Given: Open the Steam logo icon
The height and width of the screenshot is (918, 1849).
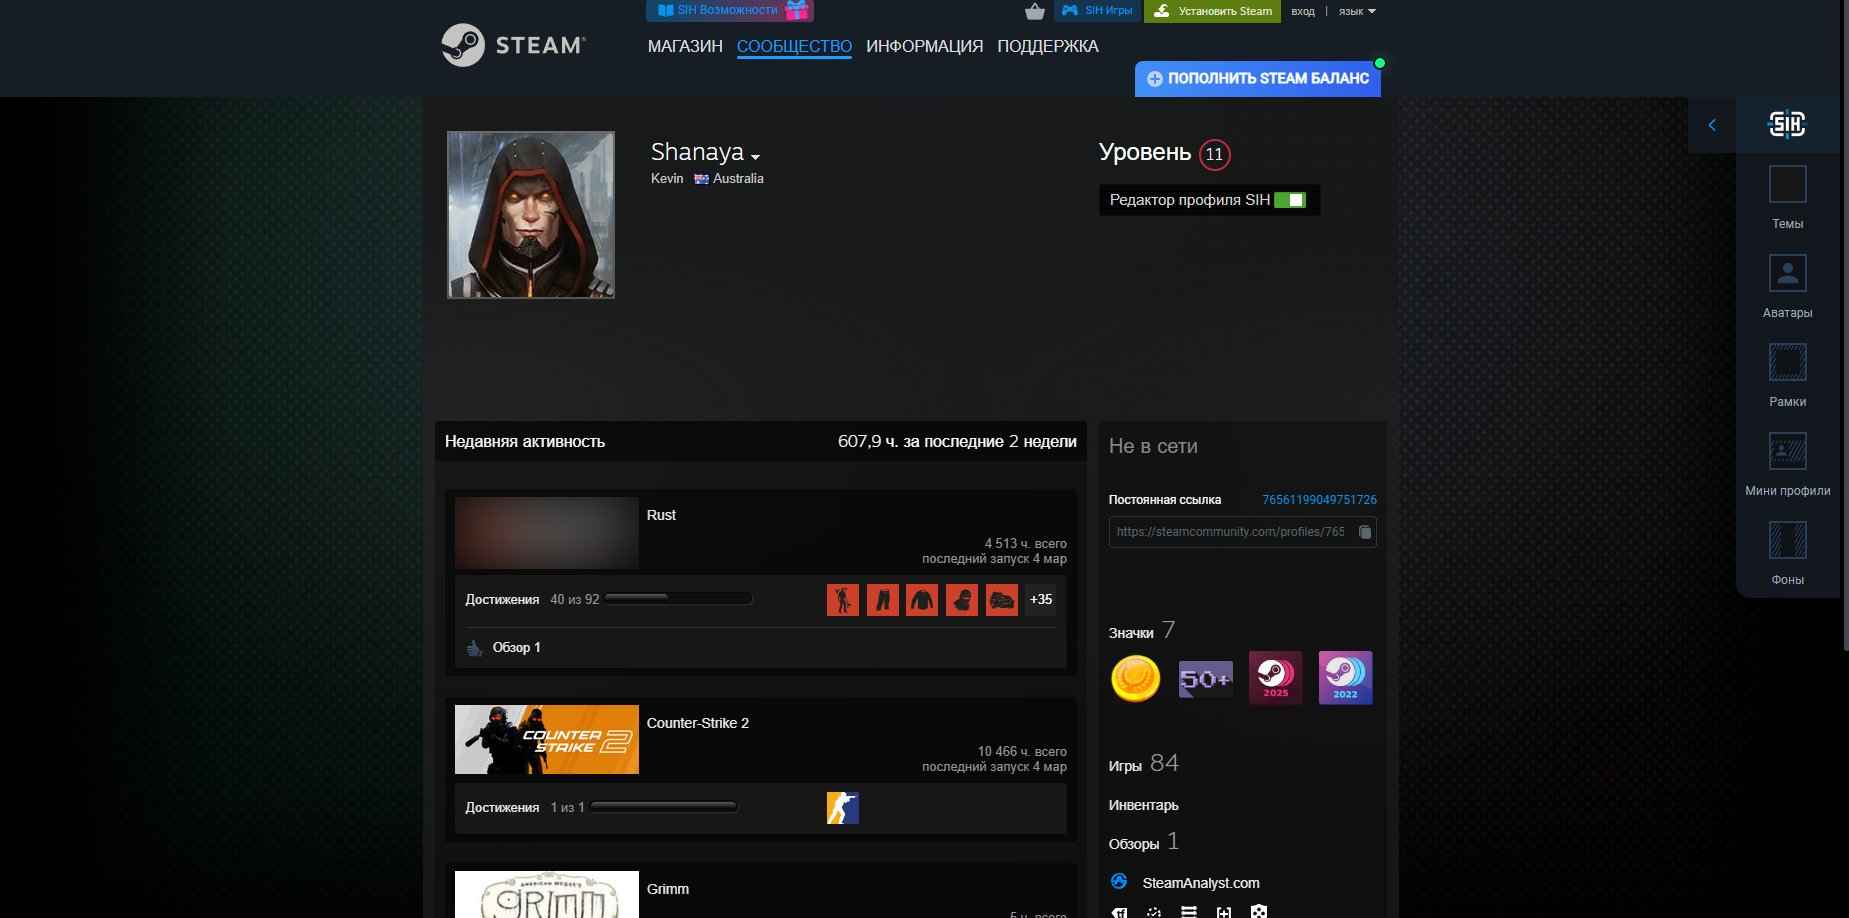Looking at the screenshot, I should (465, 44).
